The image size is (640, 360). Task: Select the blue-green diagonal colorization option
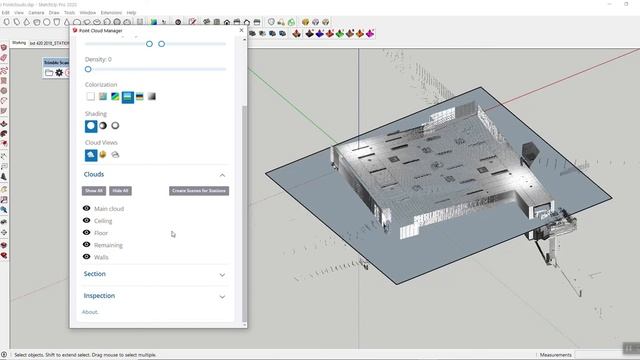pos(115,96)
